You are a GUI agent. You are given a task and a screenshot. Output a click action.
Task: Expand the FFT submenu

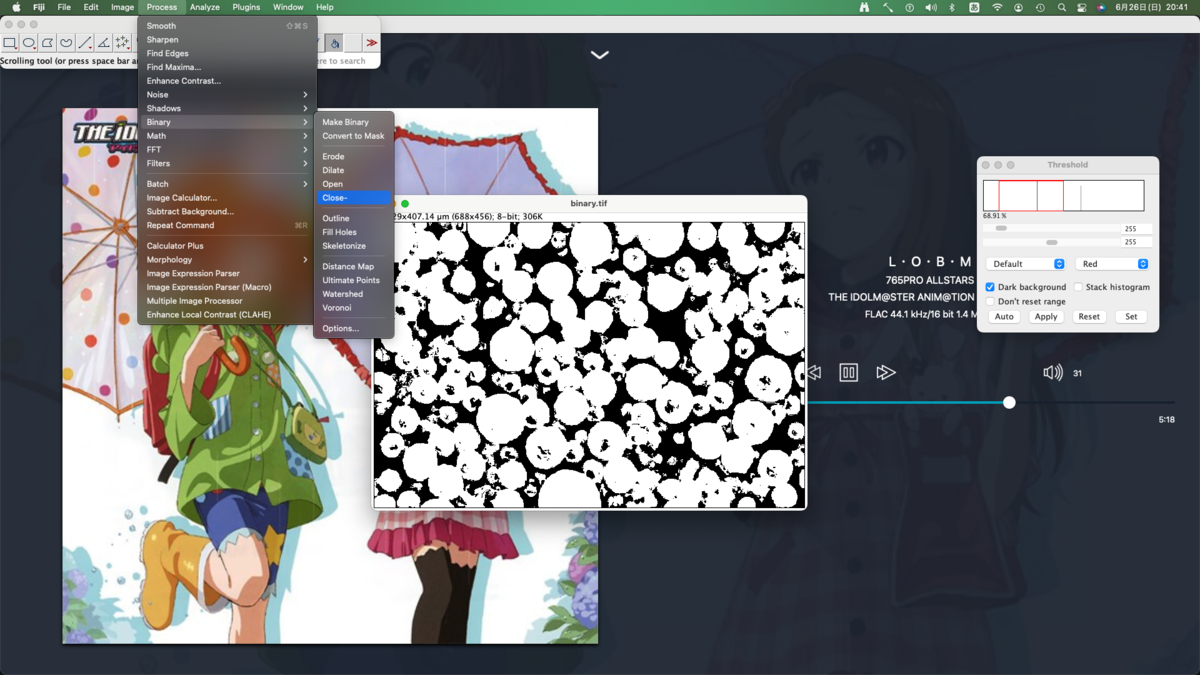pyautogui.click(x=227, y=150)
